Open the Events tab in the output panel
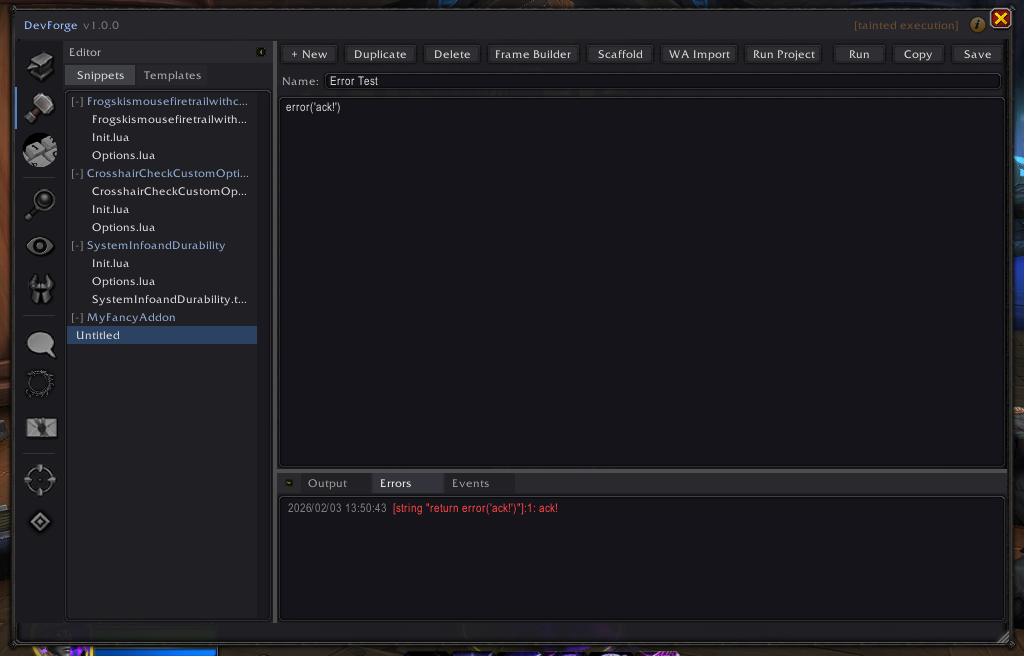 (470, 483)
